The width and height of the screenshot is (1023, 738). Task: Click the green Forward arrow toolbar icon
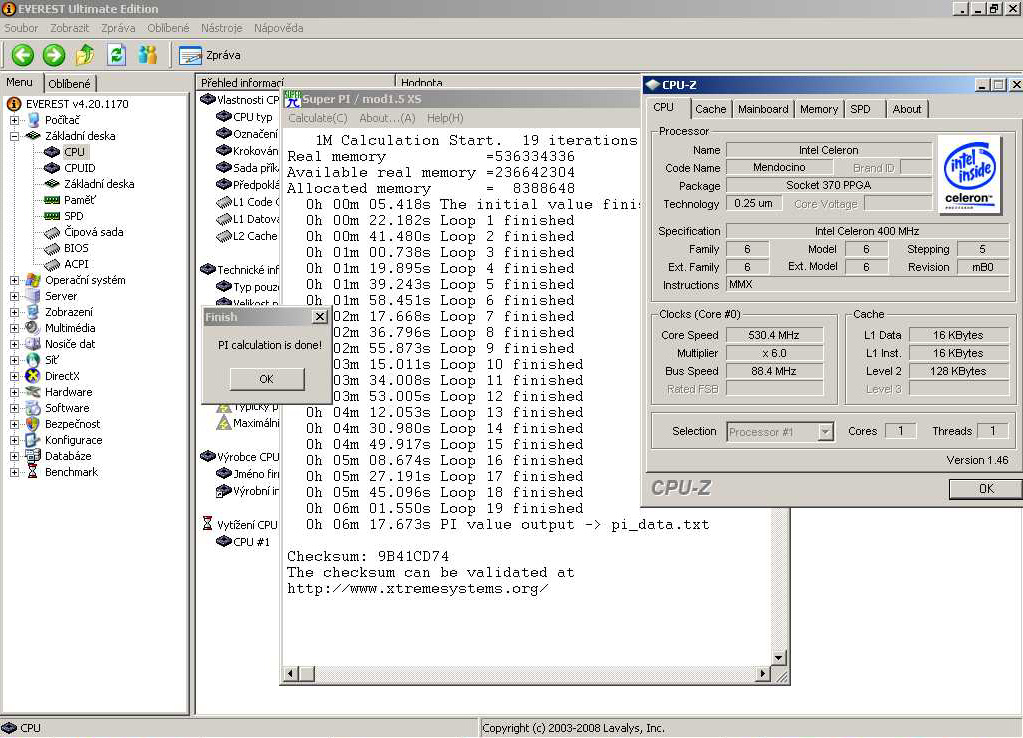tap(54, 55)
